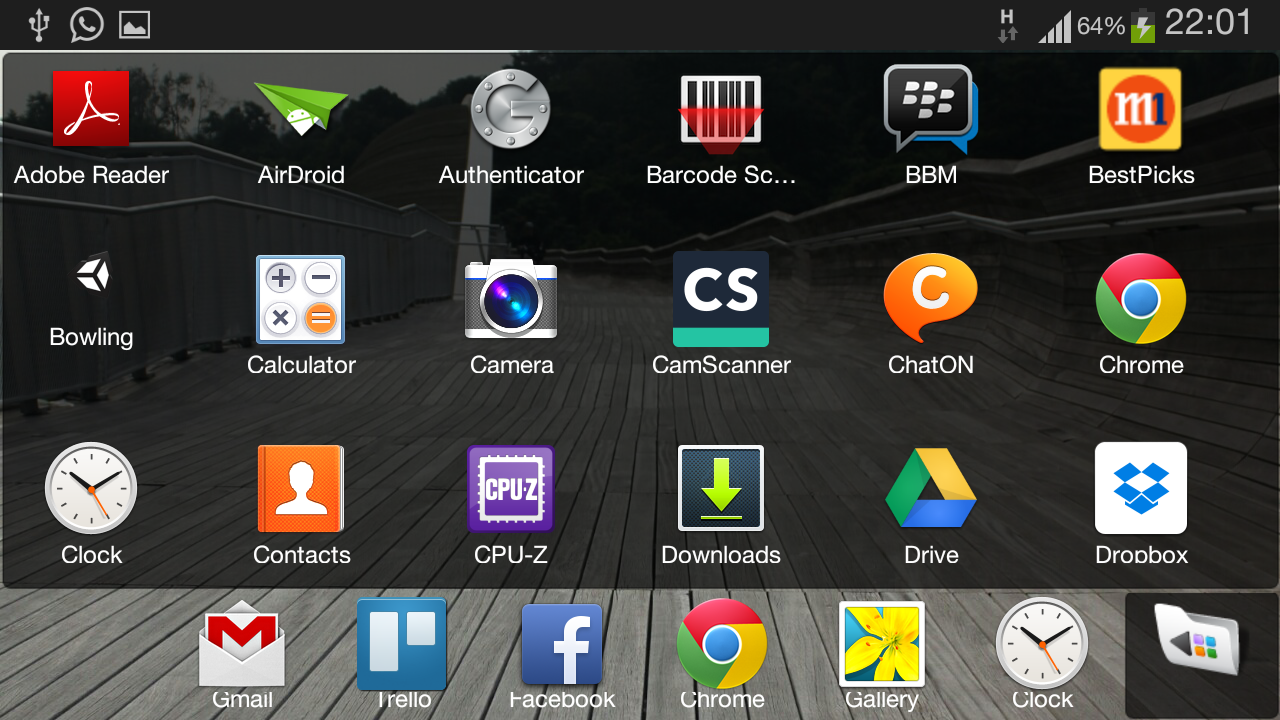Screen dimensions: 1280x720
Task: Open the Calculator app
Action: coord(301,299)
